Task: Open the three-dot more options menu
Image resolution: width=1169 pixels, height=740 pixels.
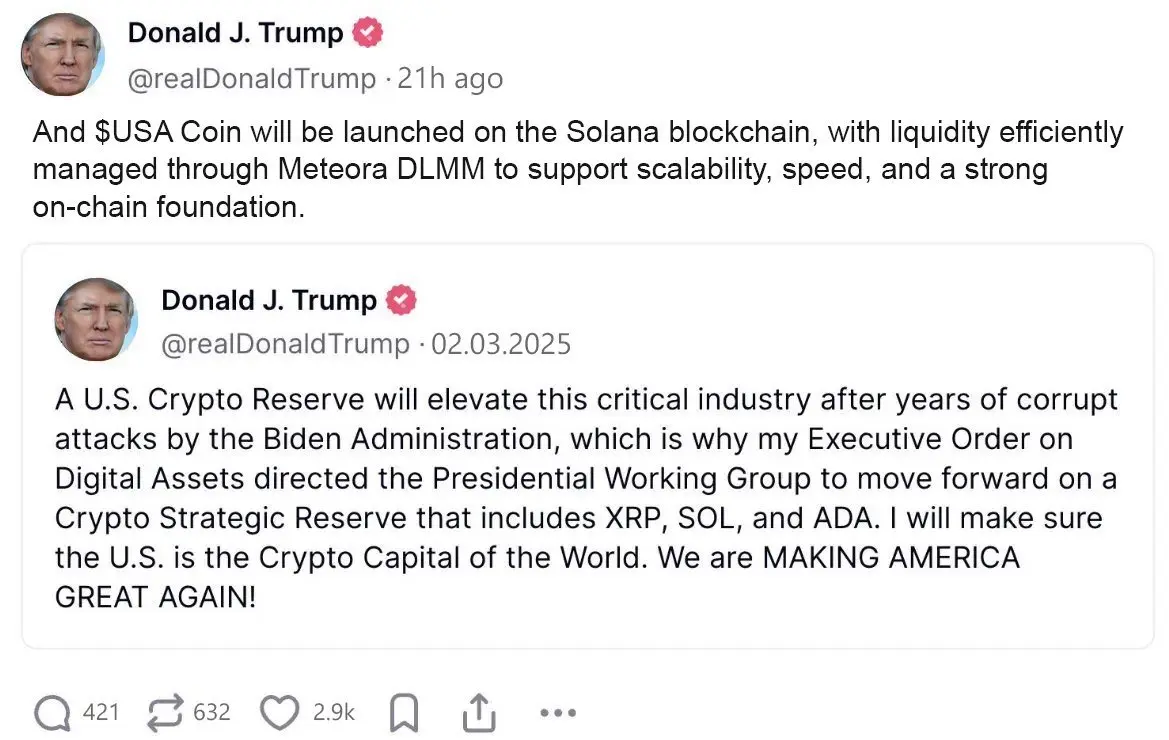Action: (557, 713)
